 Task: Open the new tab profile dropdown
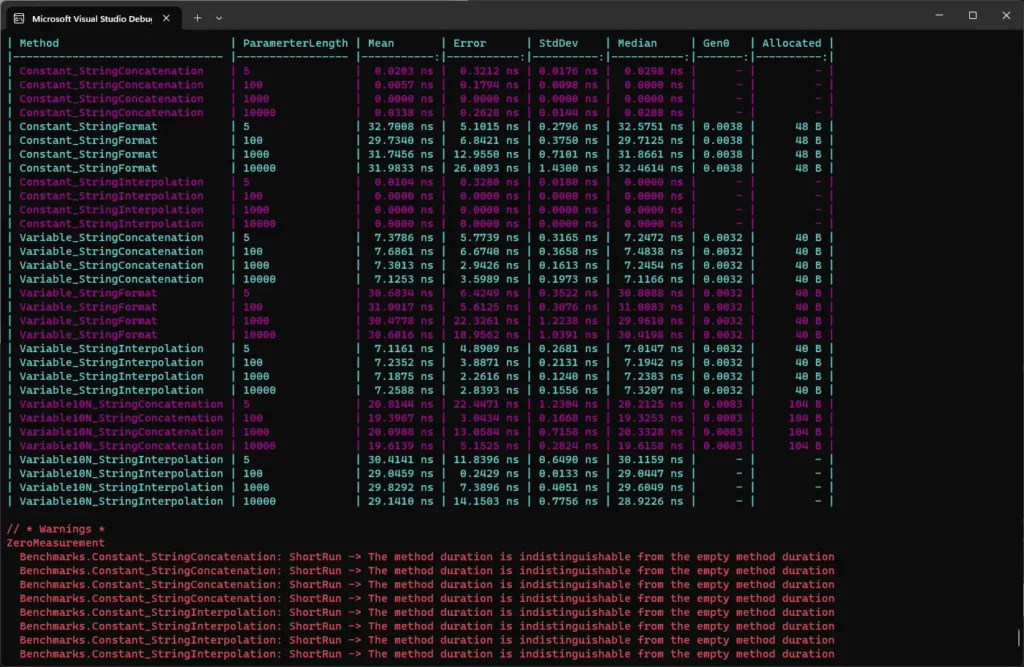(x=219, y=18)
